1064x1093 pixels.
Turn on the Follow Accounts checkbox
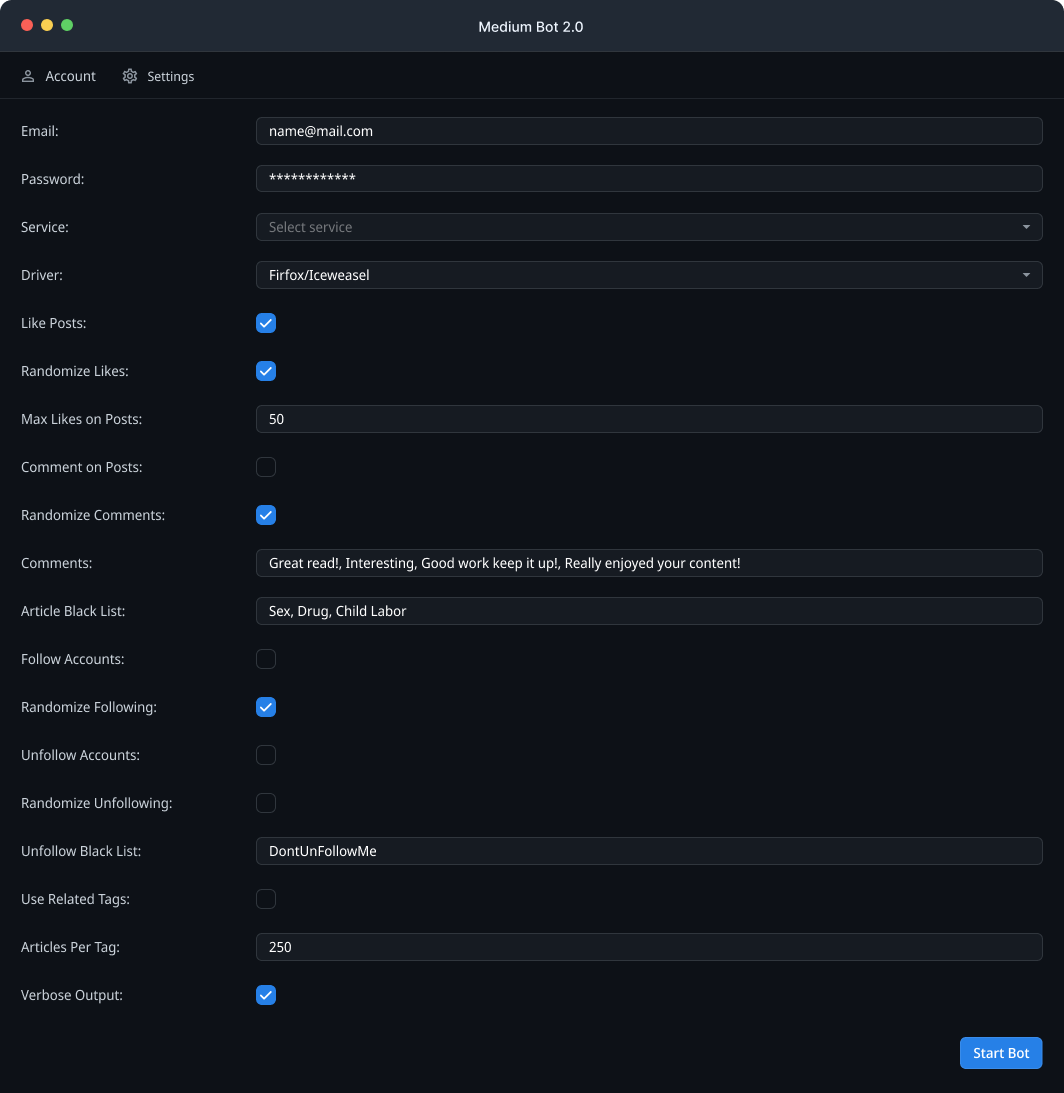(x=266, y=659)
